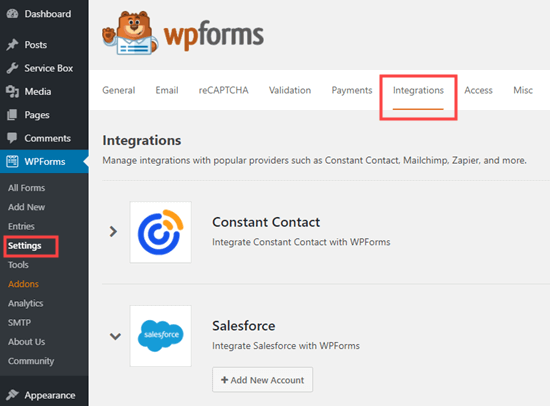Click 'Integrate Salesforce with WPForms' text
Viewport: 550px width, 406px height.
pyautogui.click(x=286, y=346)
